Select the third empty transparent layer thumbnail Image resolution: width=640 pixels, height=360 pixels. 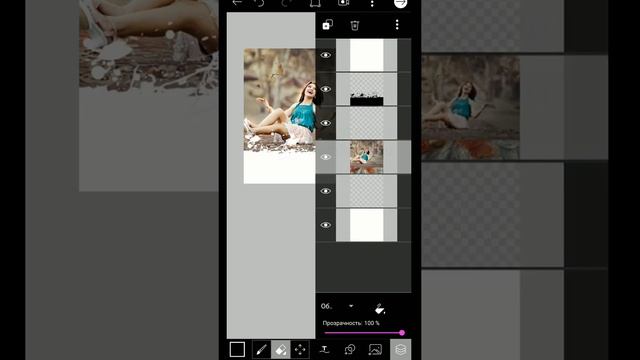pyautogui.click(x=367, y=123)
